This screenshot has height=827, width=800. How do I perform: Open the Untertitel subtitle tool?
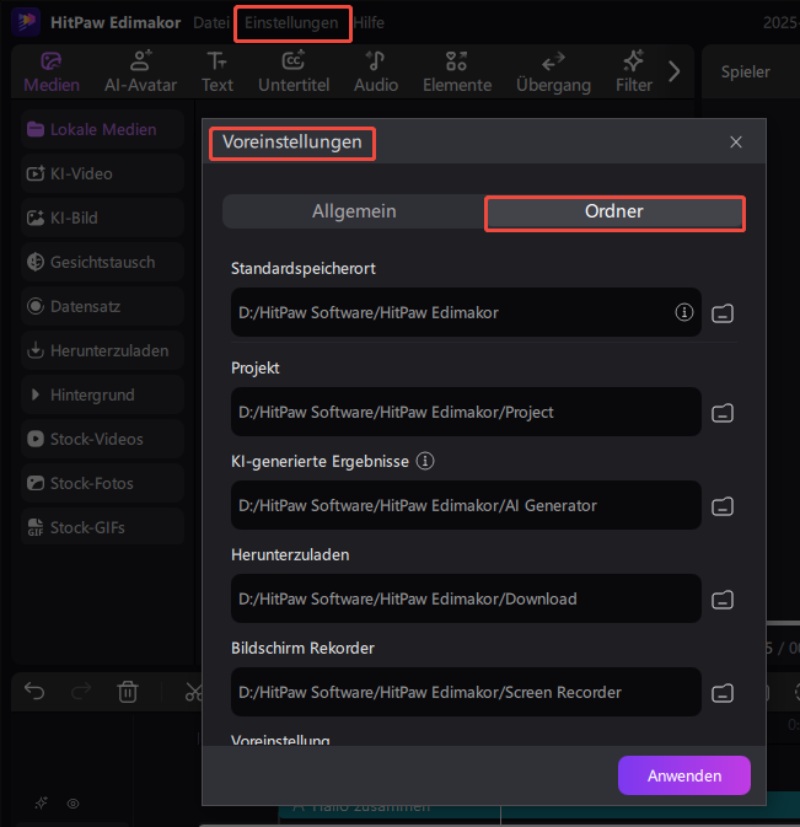[293, 72]
